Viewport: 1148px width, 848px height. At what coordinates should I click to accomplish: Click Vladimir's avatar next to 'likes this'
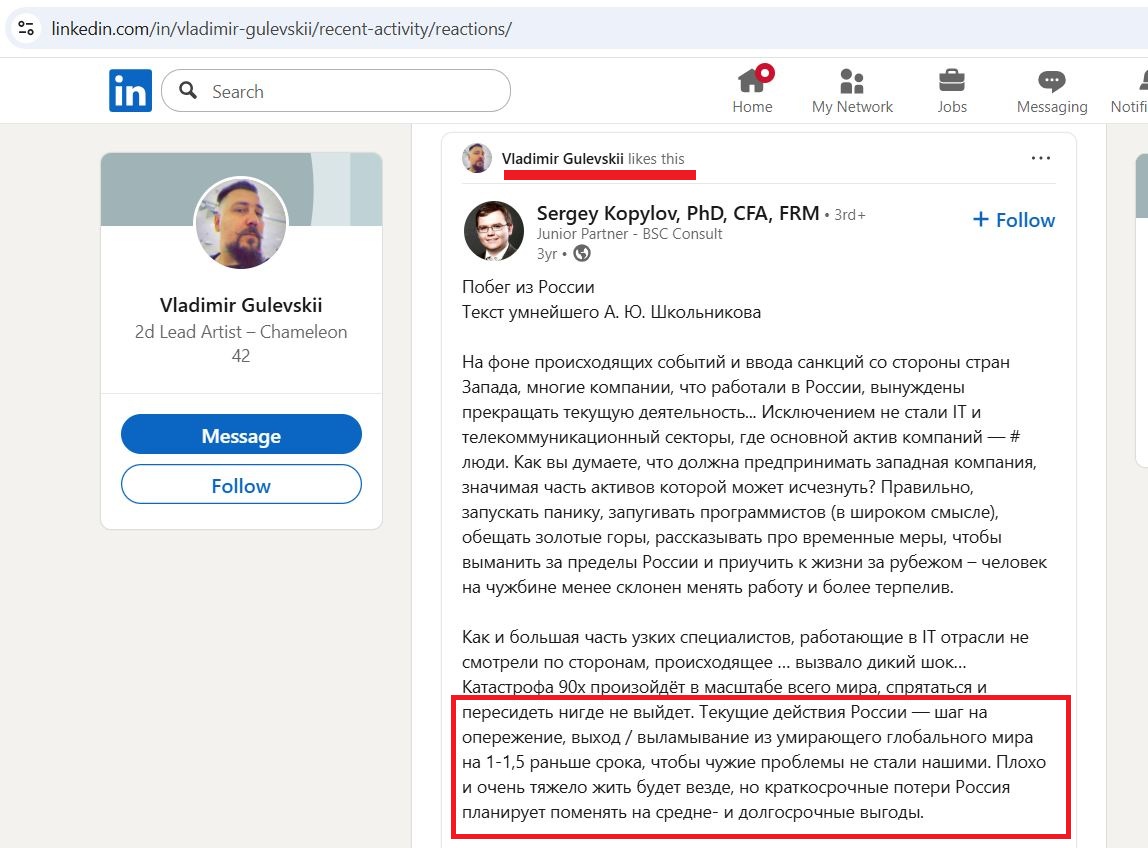pos(477,157)
